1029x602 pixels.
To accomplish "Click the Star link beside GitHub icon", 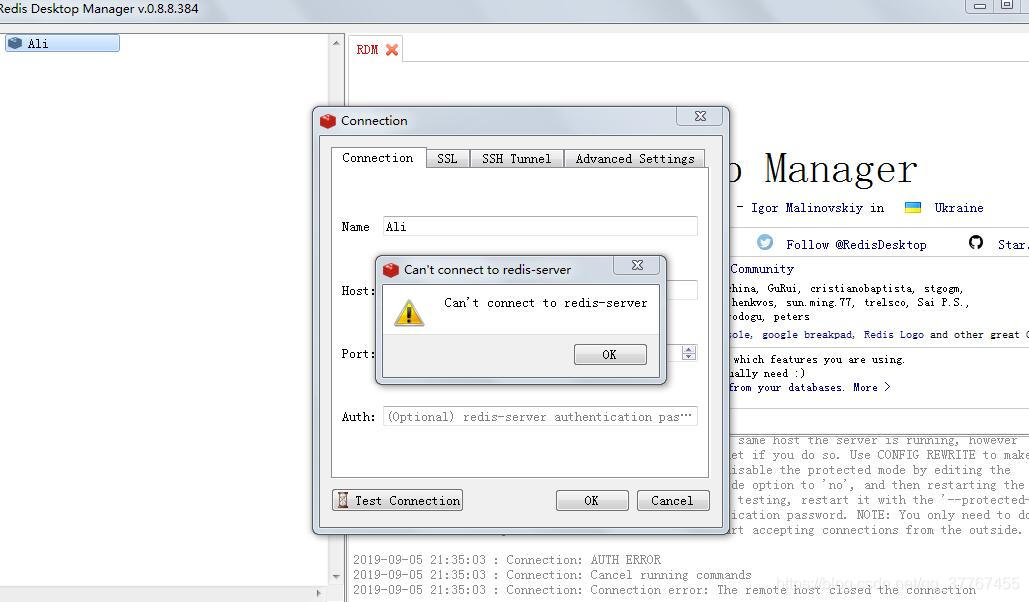I will 1013,245.
